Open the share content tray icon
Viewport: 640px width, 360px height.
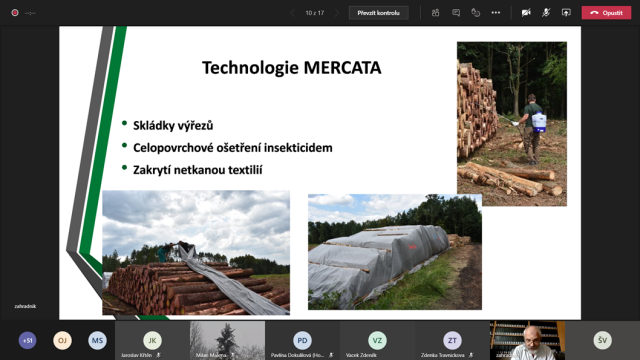click(x=566, y=13)
